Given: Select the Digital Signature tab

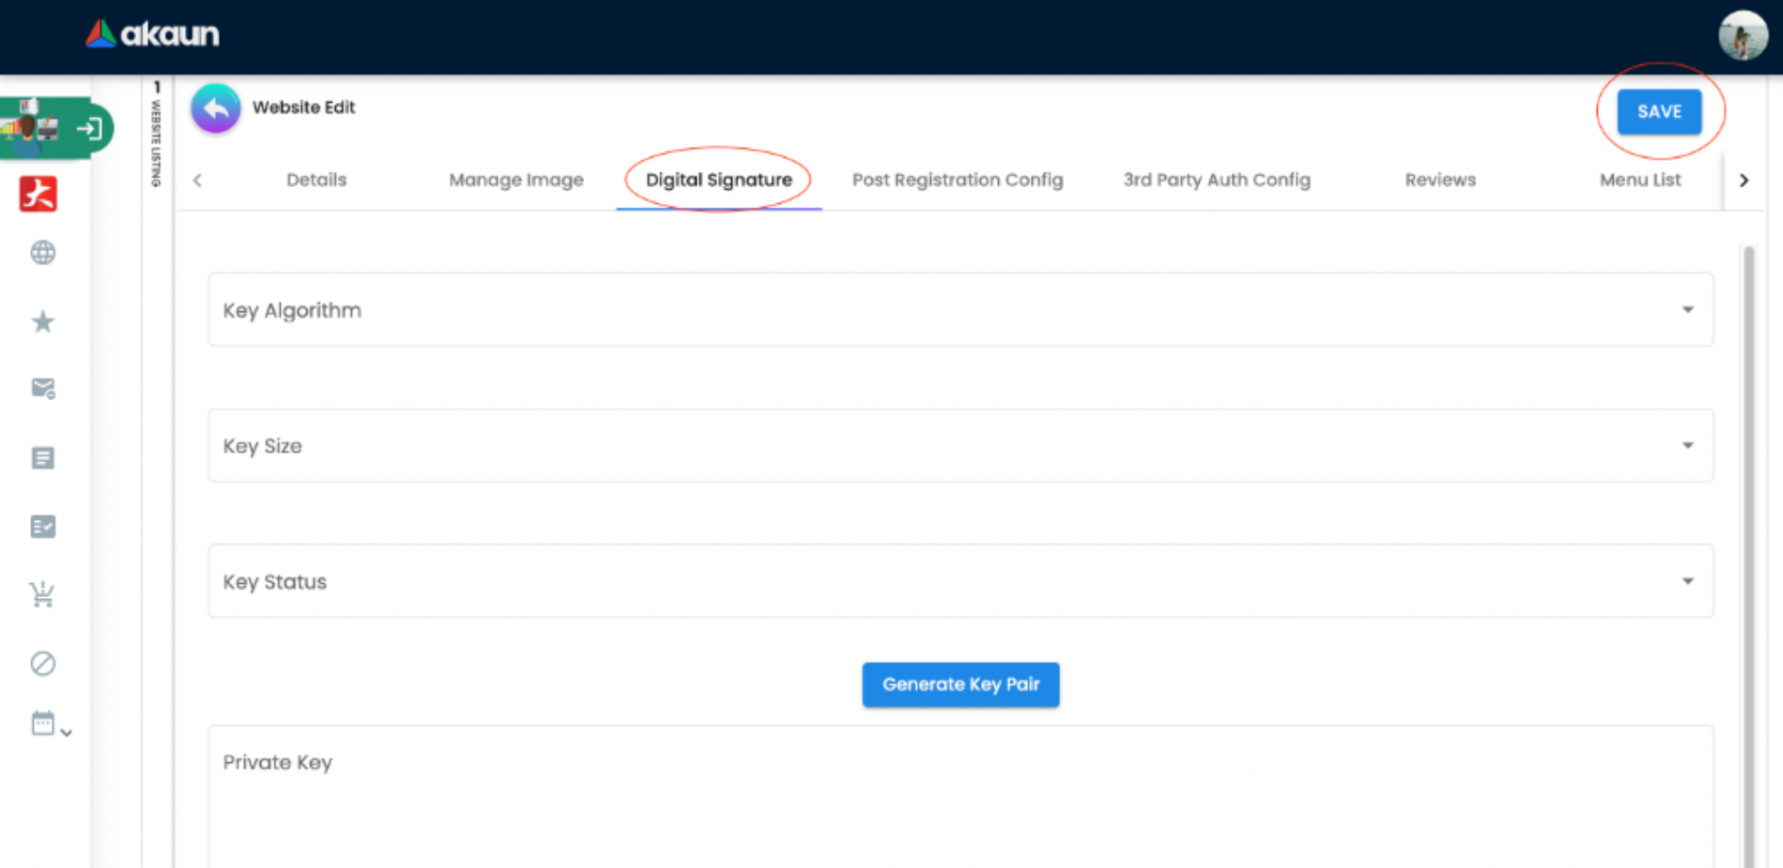Looking at the screenshot, I should [x=719, y=180].
